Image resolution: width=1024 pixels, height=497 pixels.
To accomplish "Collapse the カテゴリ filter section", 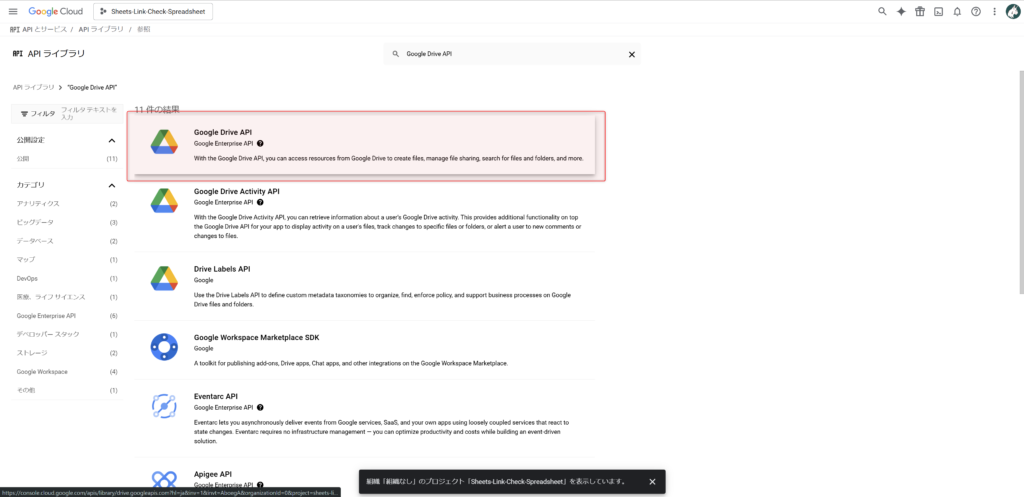I will [x=112, y=185].
